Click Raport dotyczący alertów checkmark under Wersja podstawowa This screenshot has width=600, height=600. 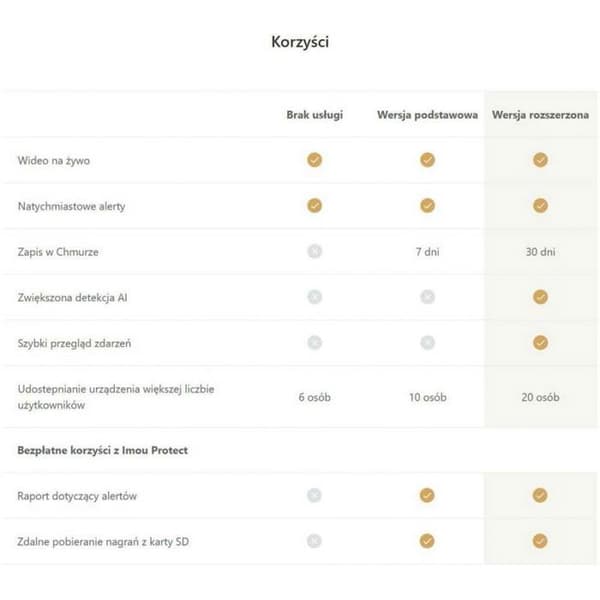(x=427, y=495)
